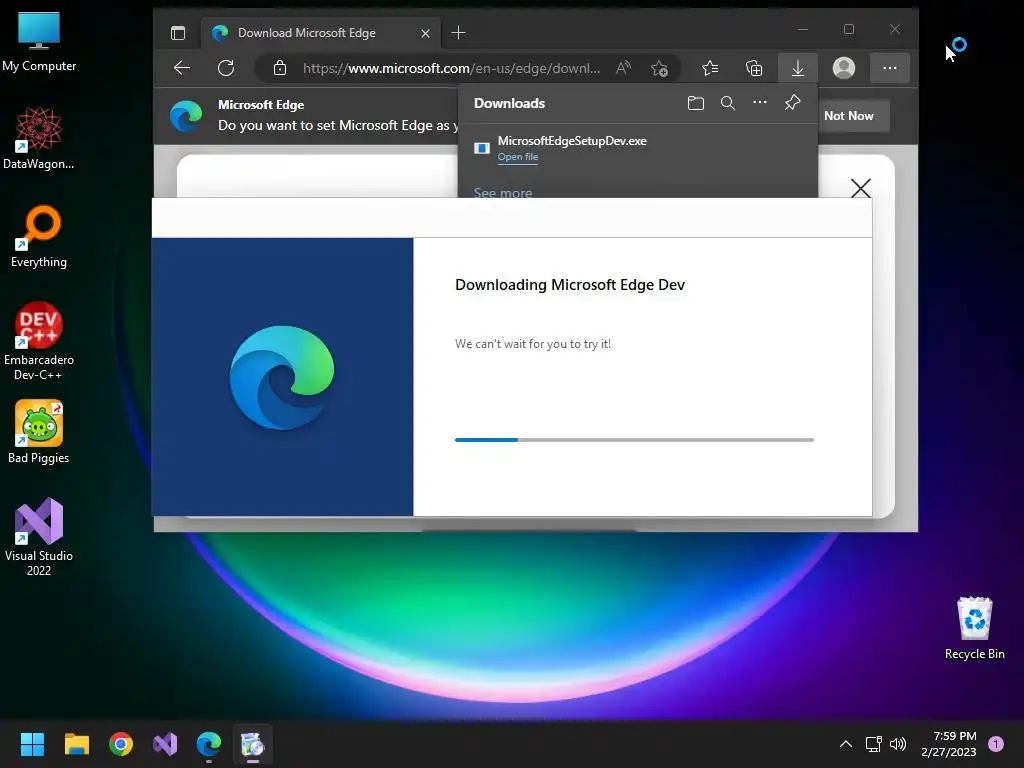The image size is (1024, 768).
Task: Click the Open file link
Action: [x=518, y=157]
